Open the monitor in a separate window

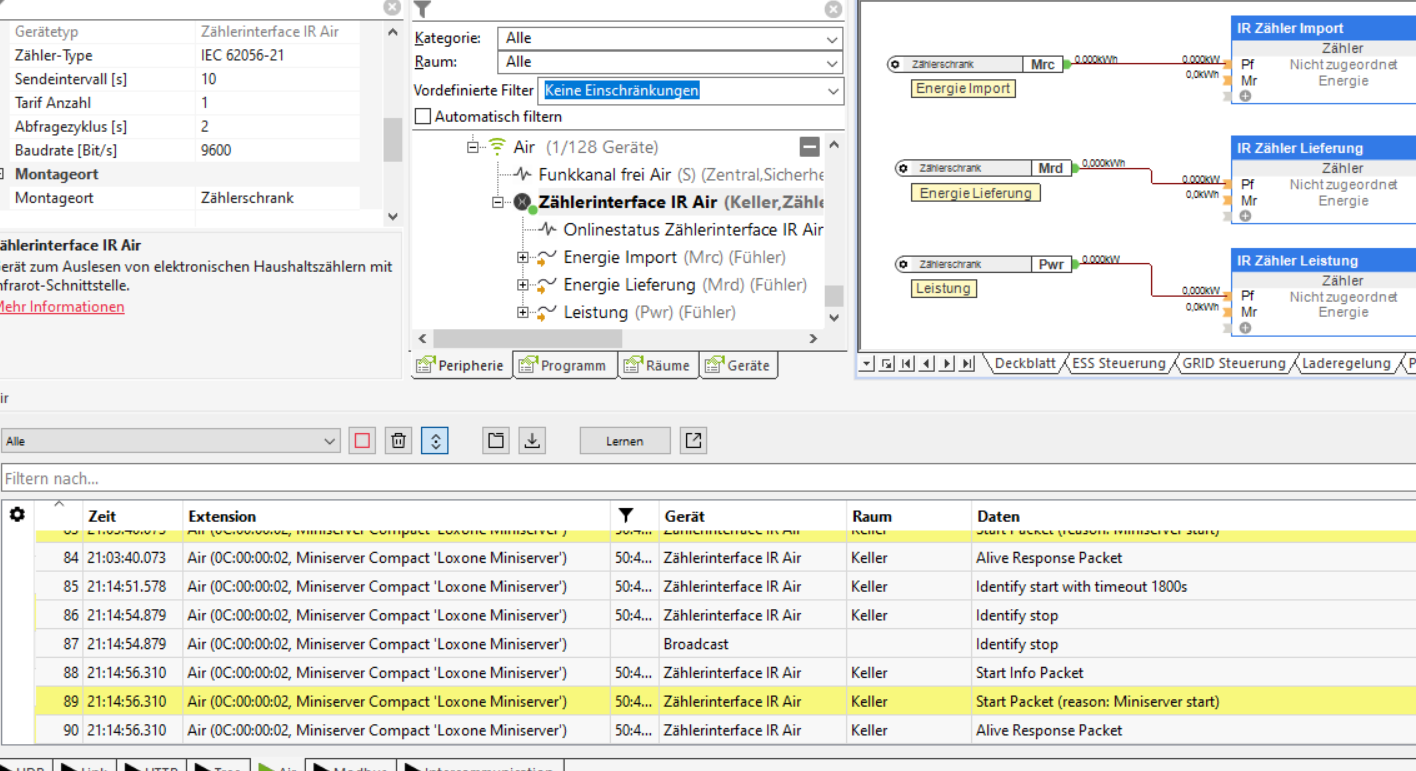click(693, 441)
